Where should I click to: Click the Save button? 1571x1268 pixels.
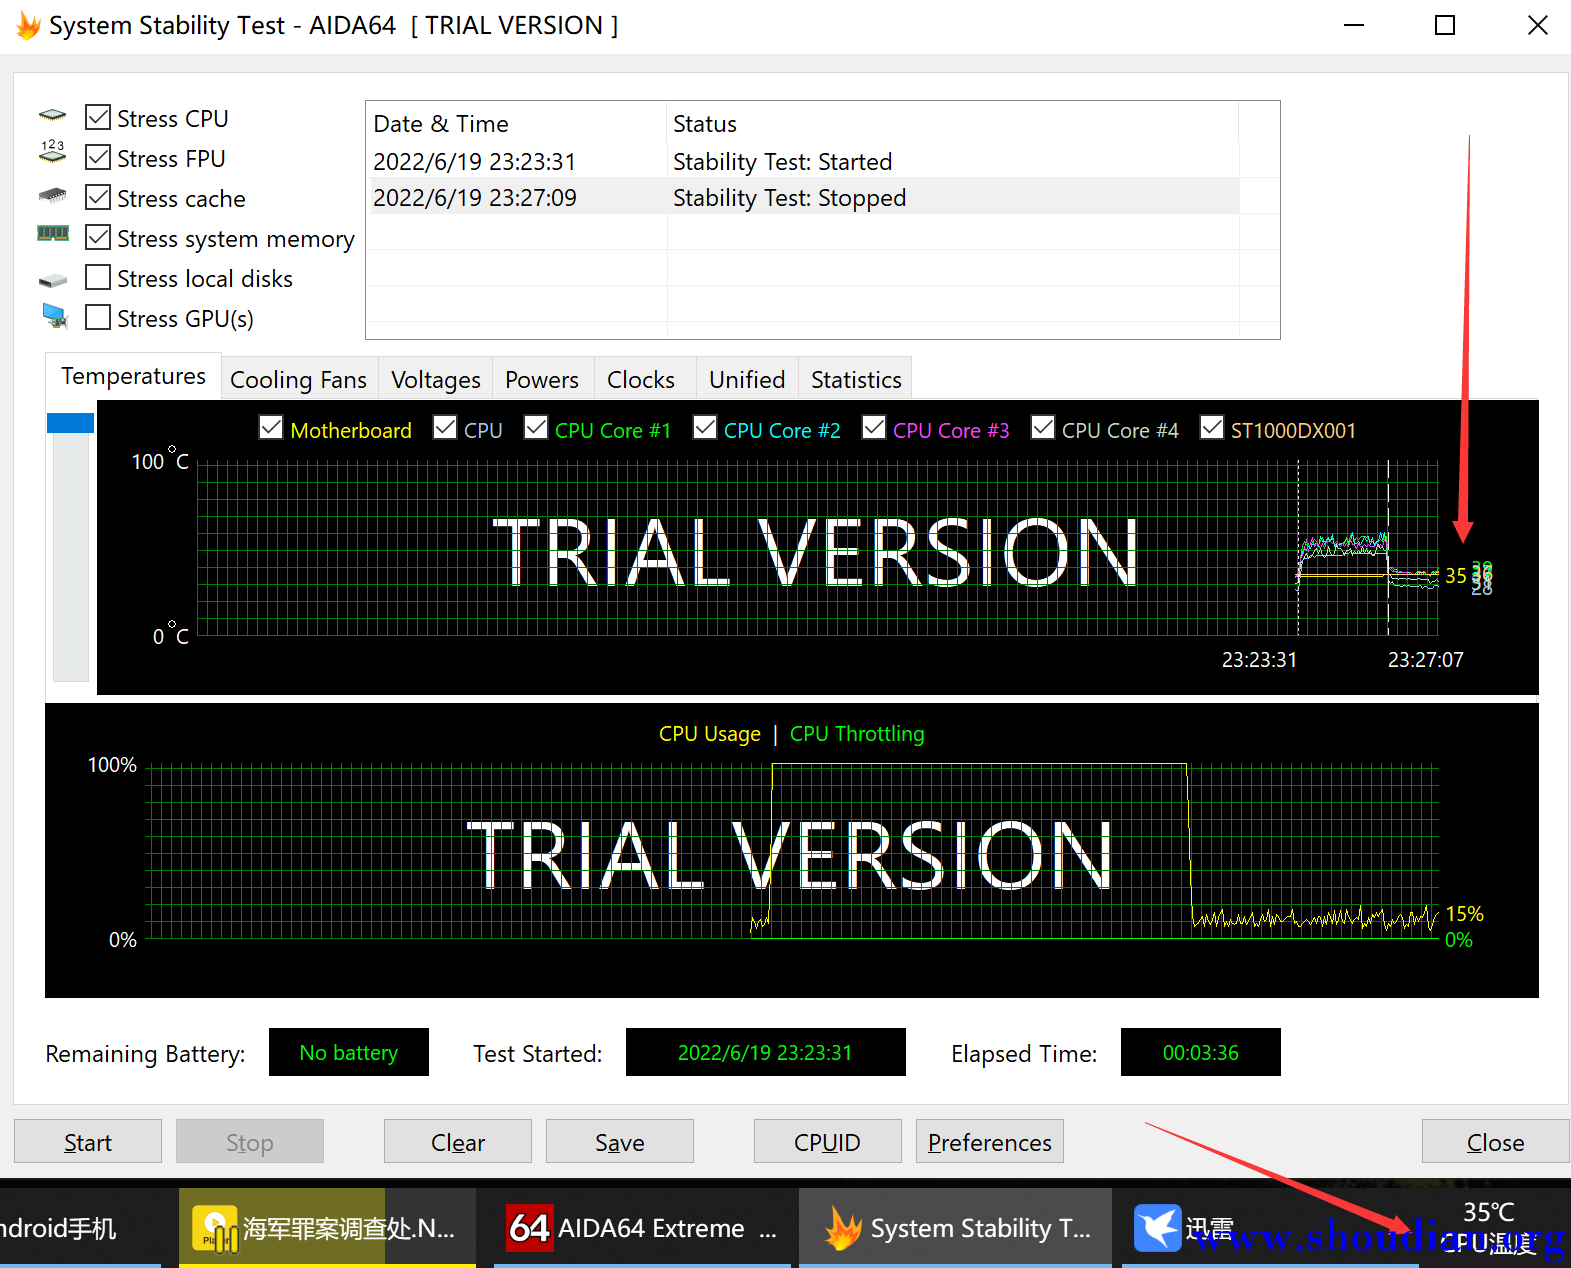pyautogui.click(x=620, y=1141)
